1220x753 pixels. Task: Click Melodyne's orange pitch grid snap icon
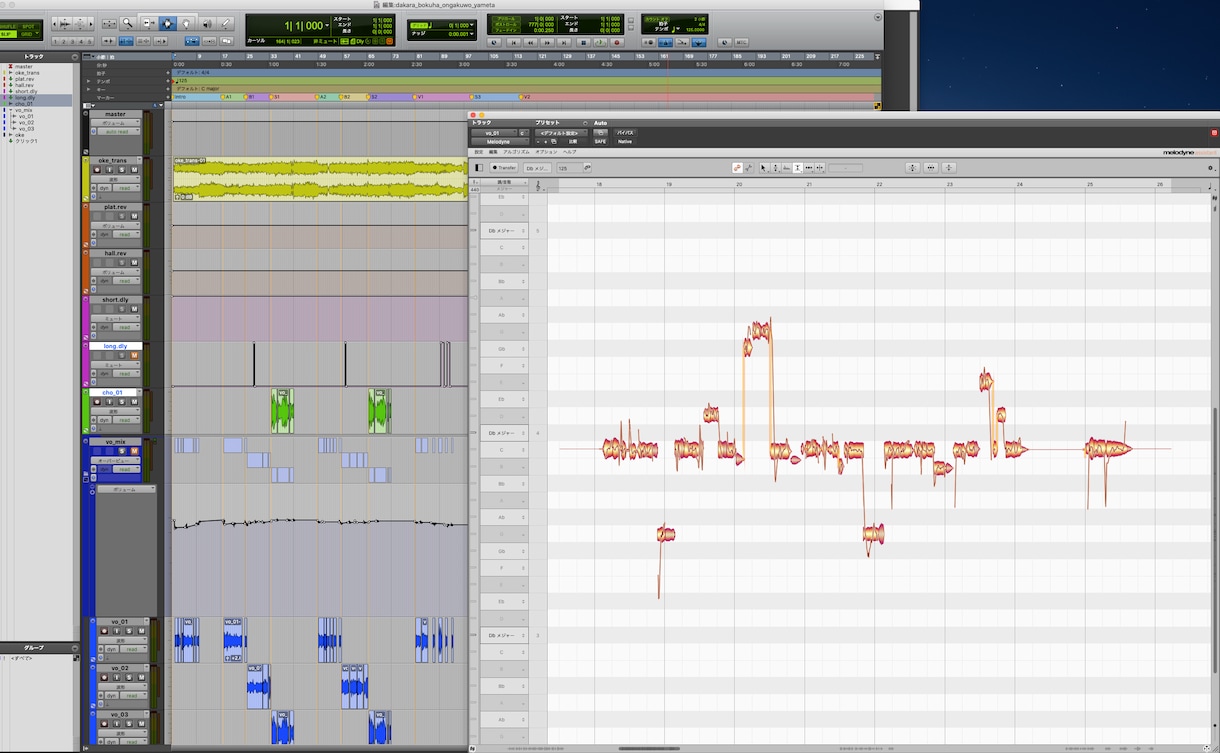coord(736,168)
